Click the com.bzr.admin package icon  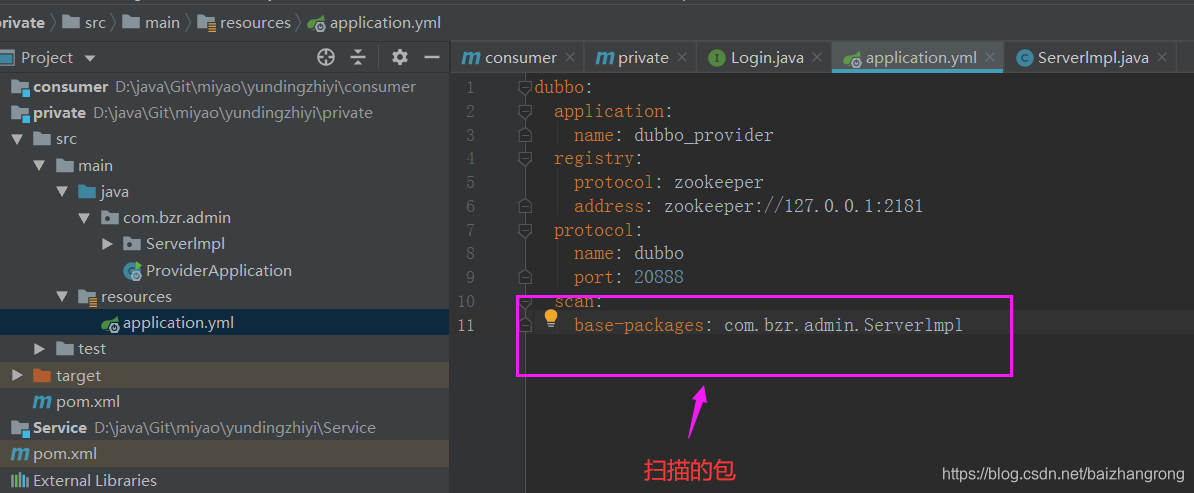[x=110, y=218]
